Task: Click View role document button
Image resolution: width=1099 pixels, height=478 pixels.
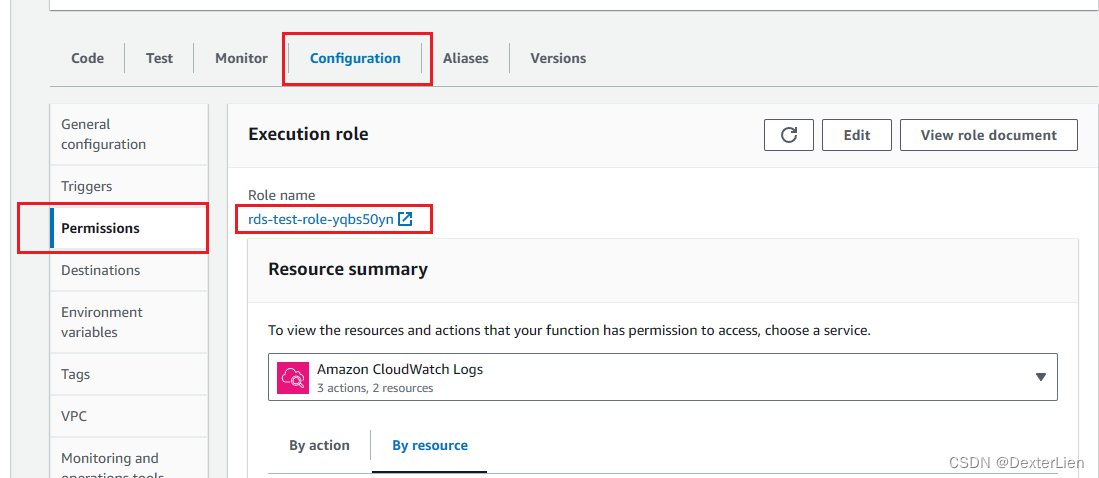Action: click(x=988, y=135)
